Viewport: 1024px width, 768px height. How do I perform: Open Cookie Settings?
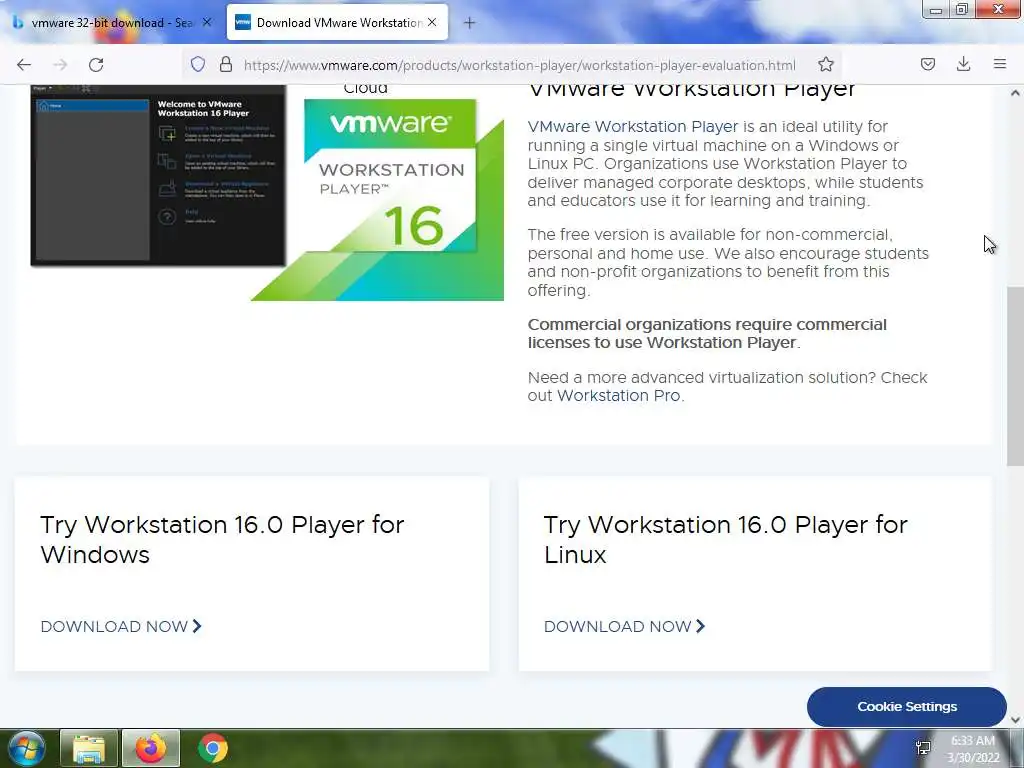pos(906,707)
